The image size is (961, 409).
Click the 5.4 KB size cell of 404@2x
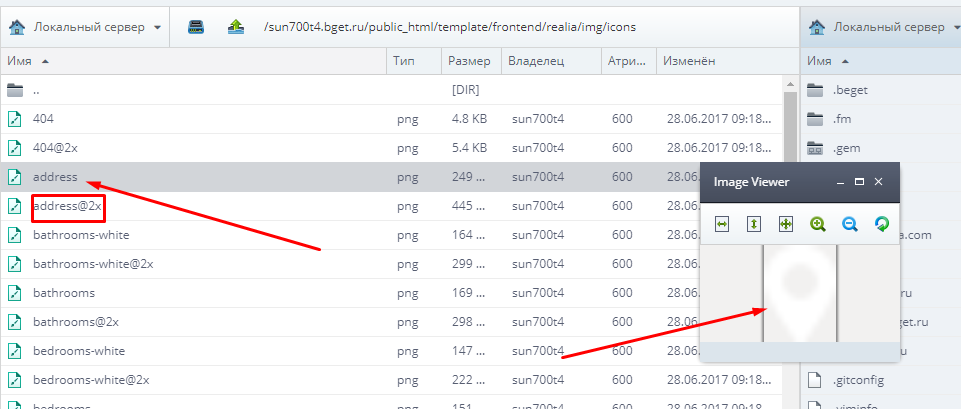tap(469, 148)
